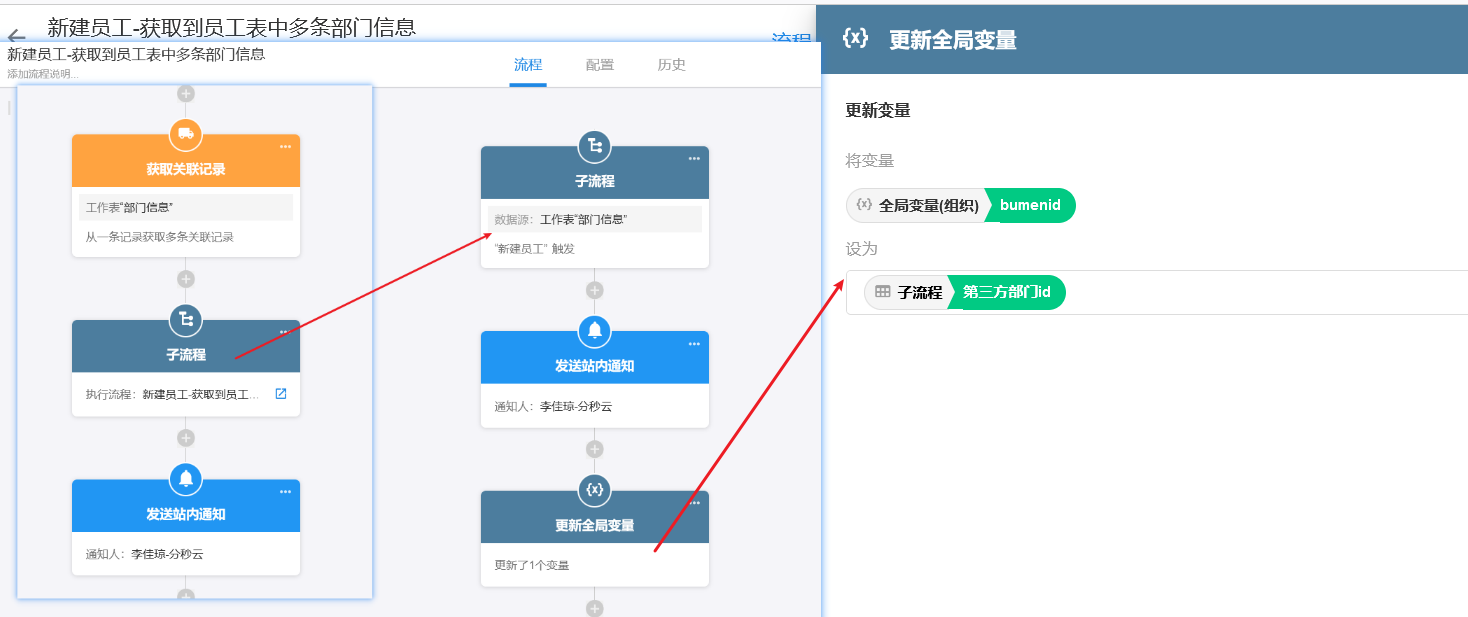Add a node below the "新建员工" 触发 card
Viewport: 1468px width, 617px height.
pyautogui.click(x=595, y=291)
